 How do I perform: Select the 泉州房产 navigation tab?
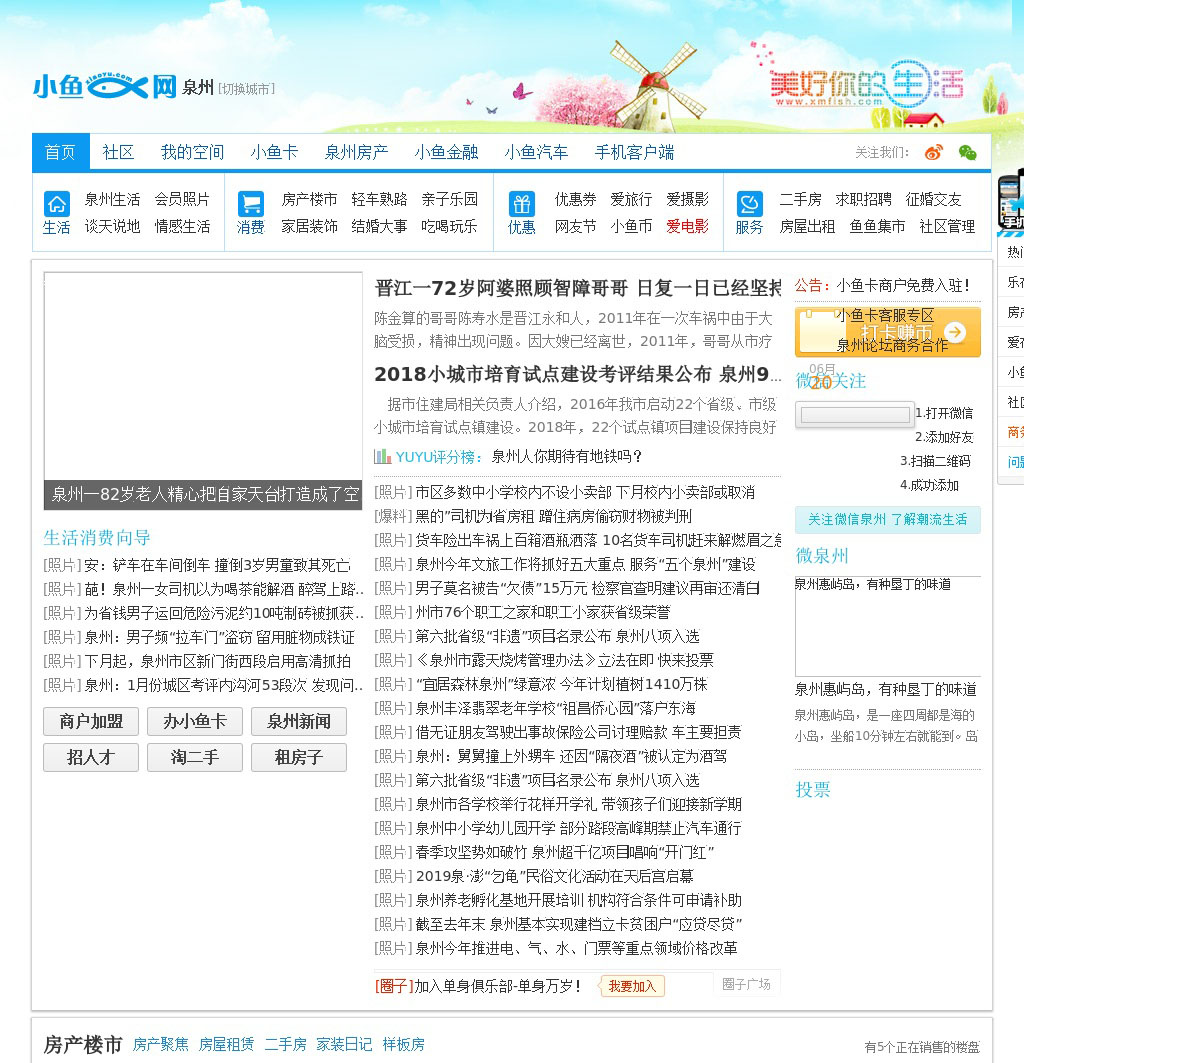coord(356,152)
